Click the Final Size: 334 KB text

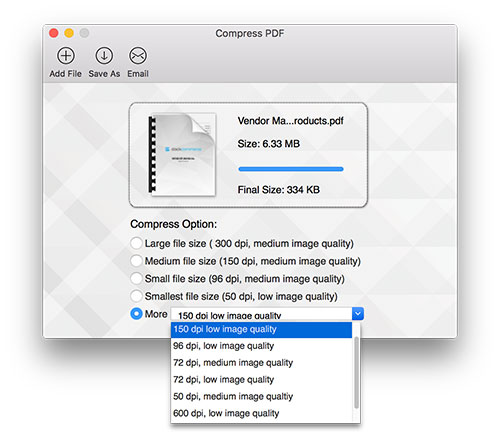(x=279, y=190)
